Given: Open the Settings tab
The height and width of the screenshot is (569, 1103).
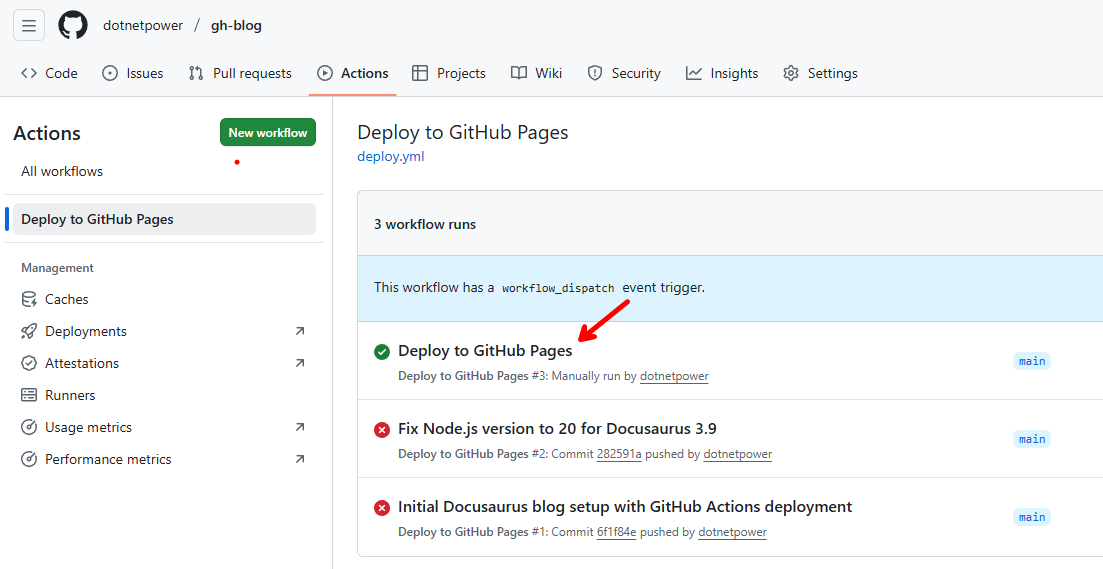Looking at the screenshot, I should pos(820,73).
